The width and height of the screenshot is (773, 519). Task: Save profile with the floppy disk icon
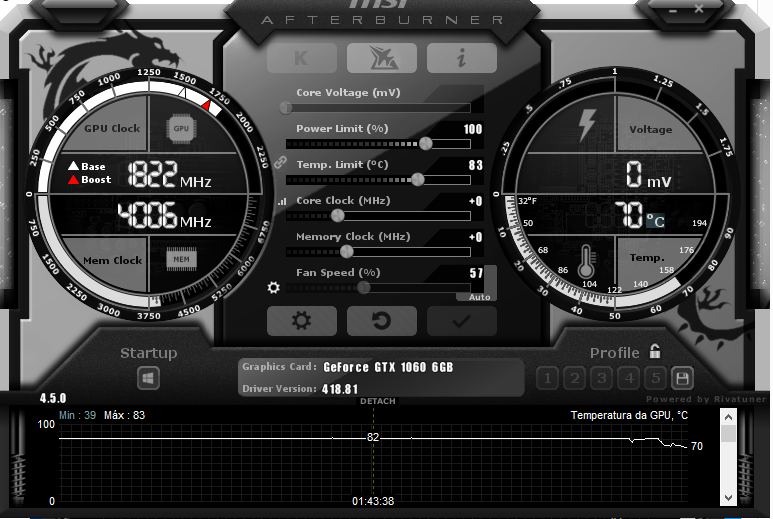(682, 379)
